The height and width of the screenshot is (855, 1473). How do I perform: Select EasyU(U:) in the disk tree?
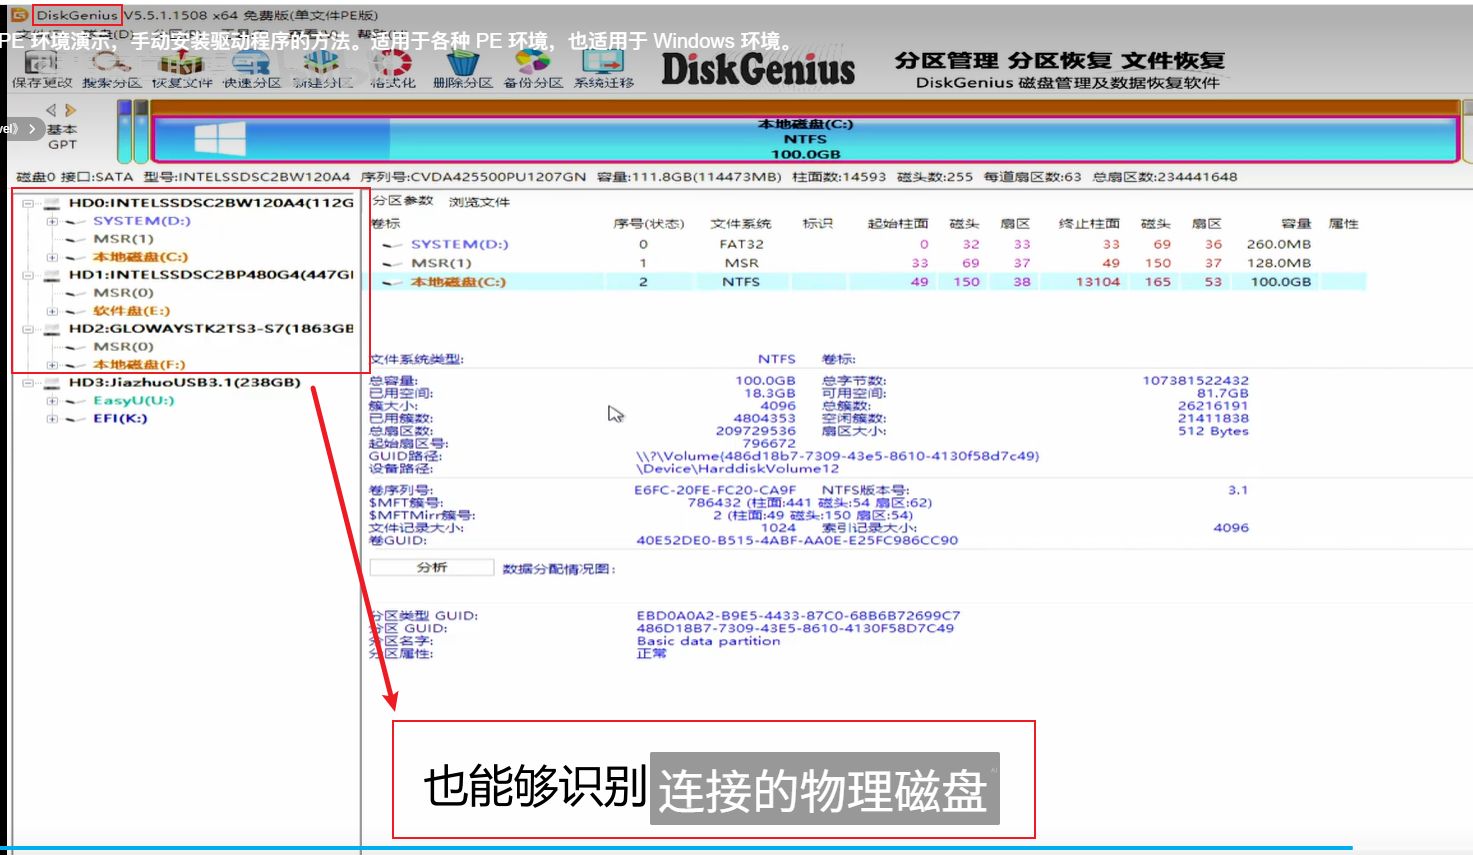pos(134,401)
